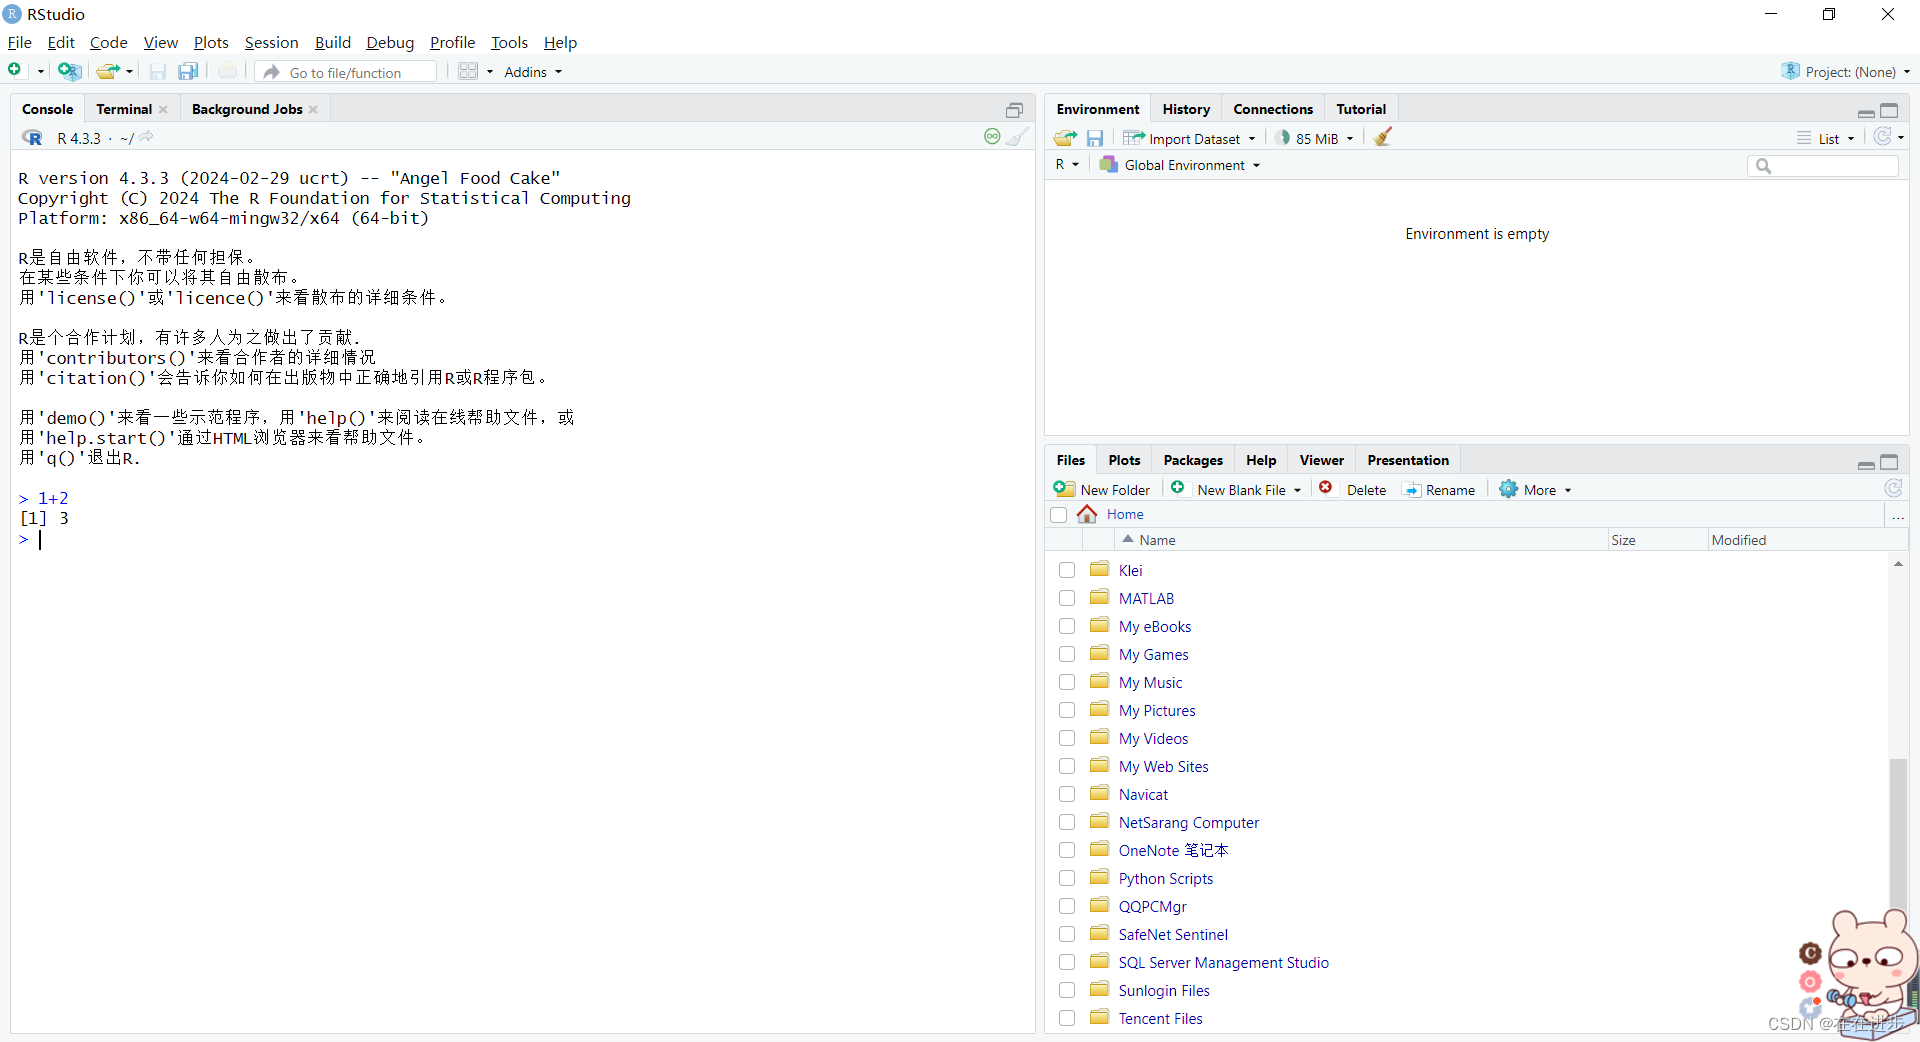Click Rename in the Files toolbar
The width and height of the screenshot is (1920, 1042).
tap(1440, 489)
